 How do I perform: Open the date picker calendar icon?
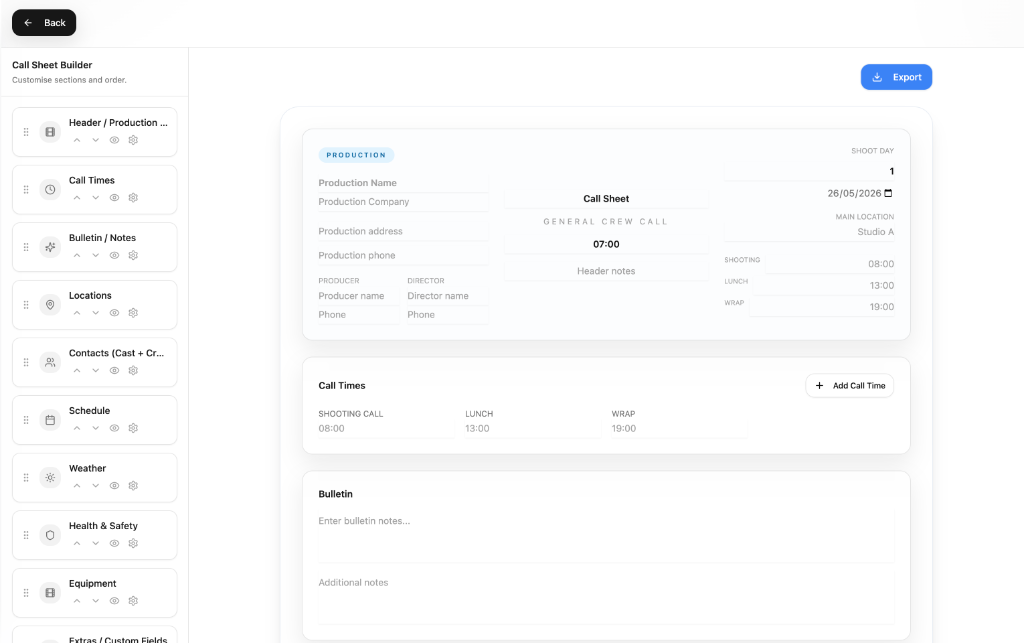888,193
